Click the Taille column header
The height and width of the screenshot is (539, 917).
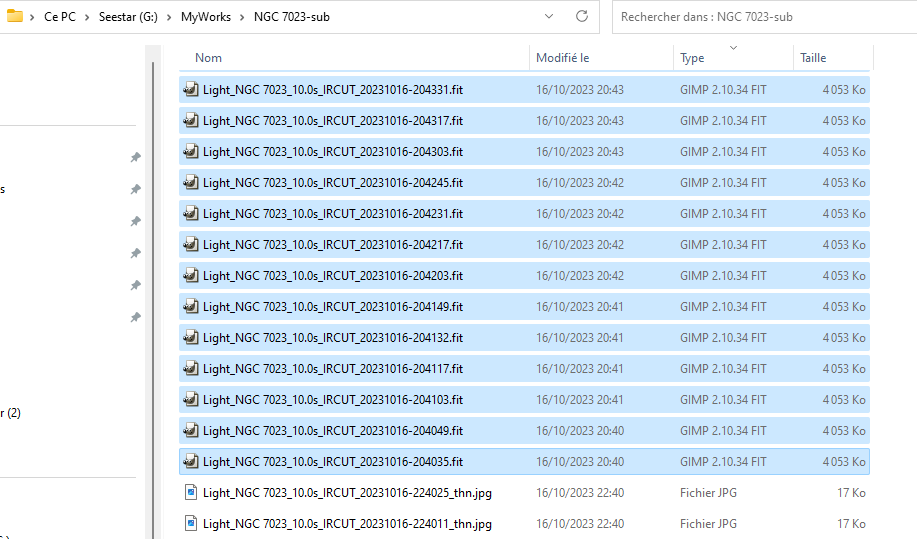[813, 58]
